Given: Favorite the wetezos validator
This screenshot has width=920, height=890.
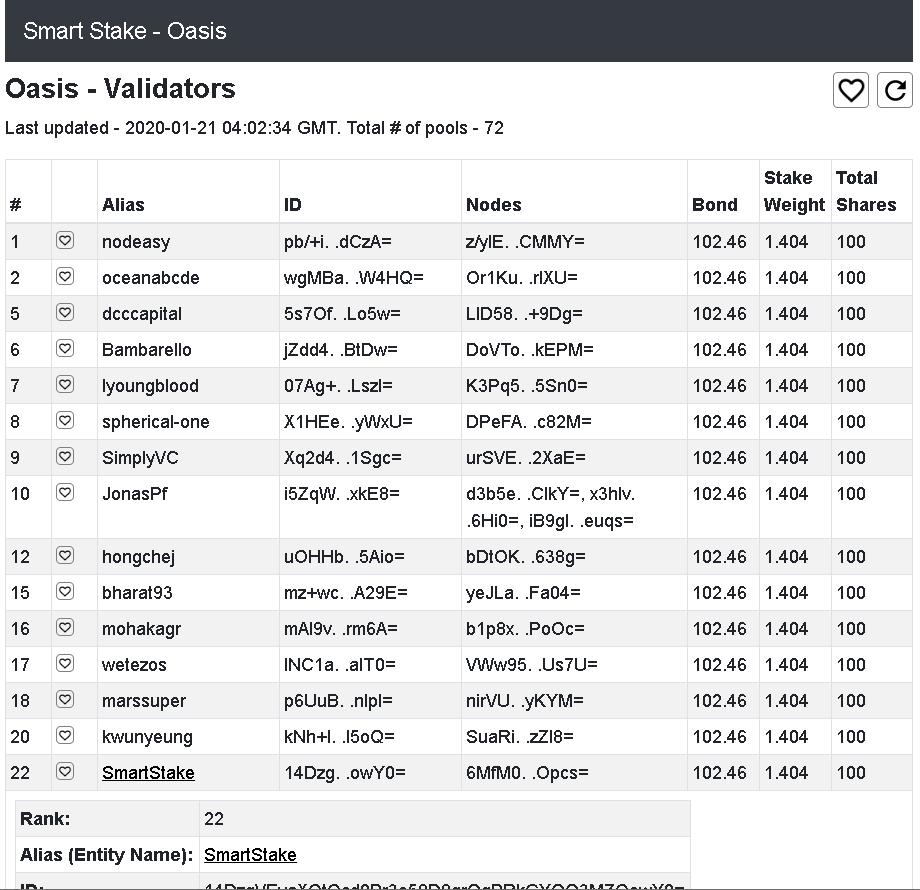Looking at the screenshot, I should click(x=65, y=664).
